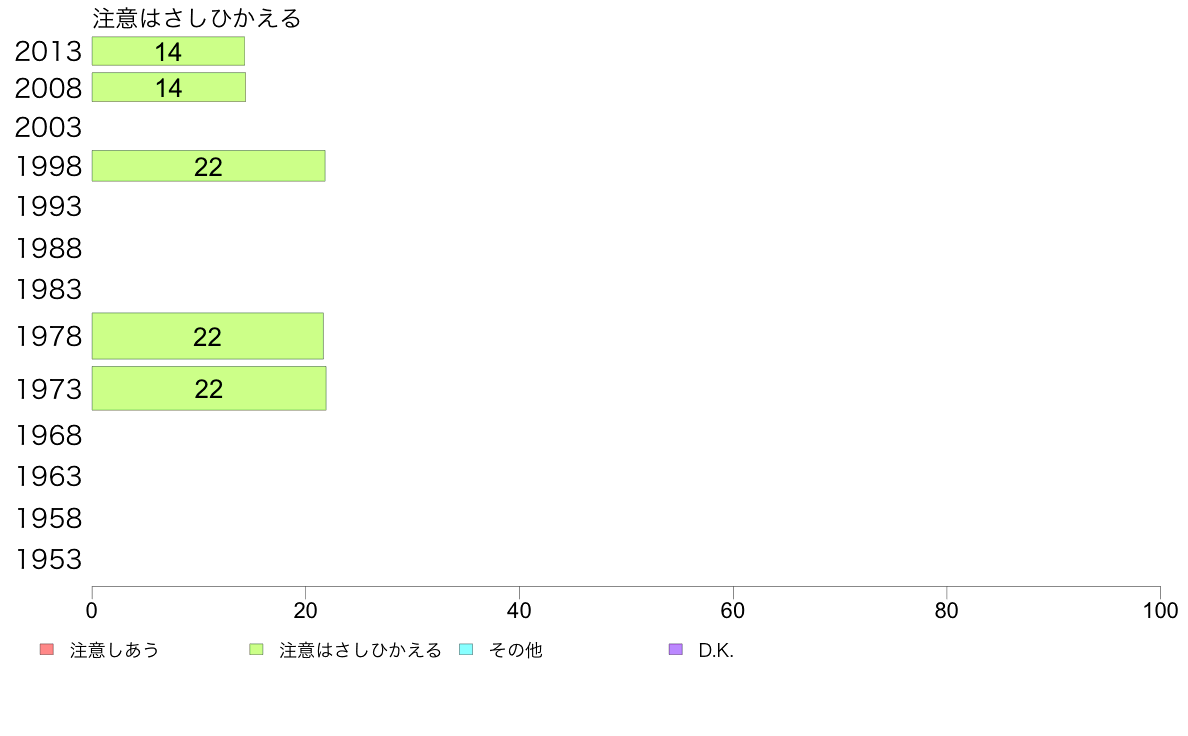The height and width of the screenshot is (736, 1188).
Task: Select the 2013 bar showing 14
Action: coord(168,52)
